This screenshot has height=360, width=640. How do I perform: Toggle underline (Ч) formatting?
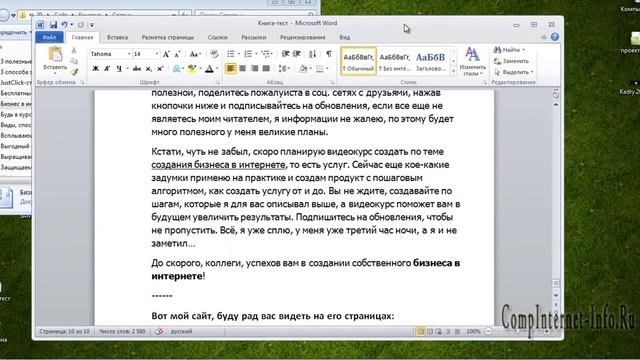[119, 69]
